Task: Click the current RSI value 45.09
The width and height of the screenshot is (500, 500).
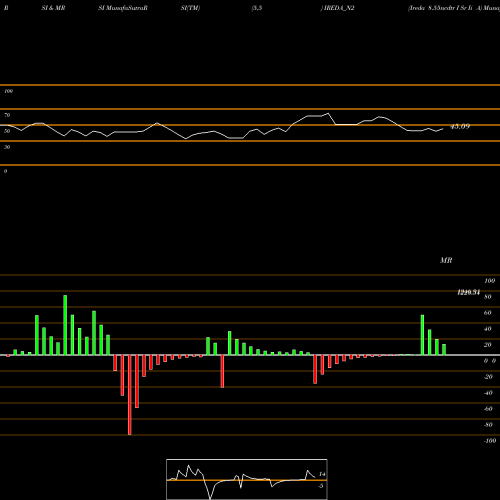Action: [x=460, y=126]
